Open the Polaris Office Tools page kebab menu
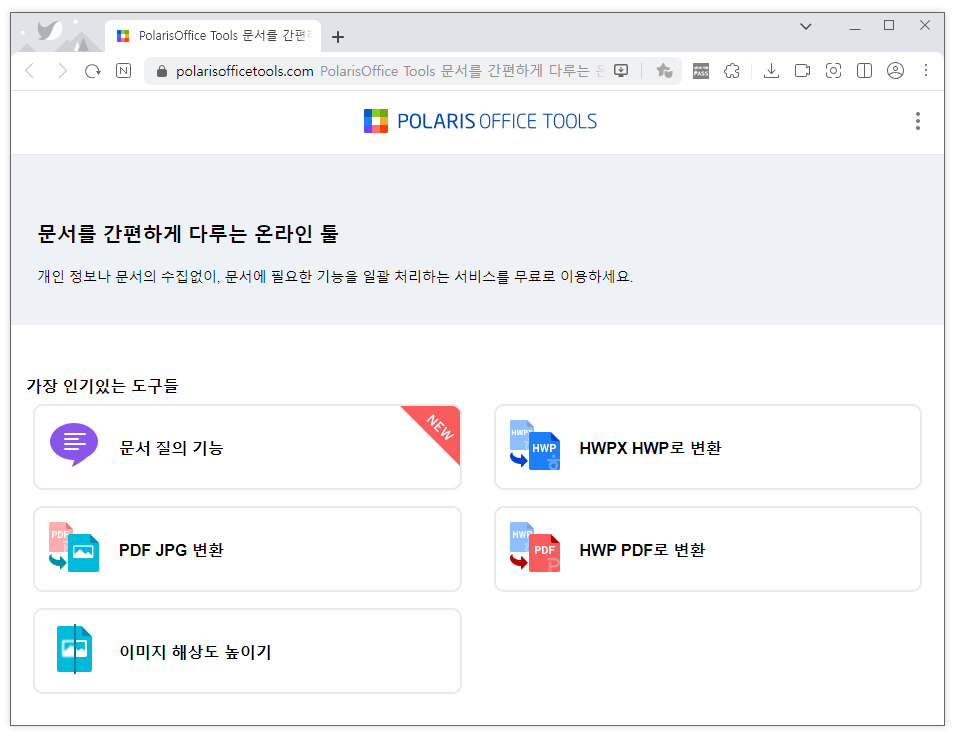The image size is (955, 737). click(918, 121)
